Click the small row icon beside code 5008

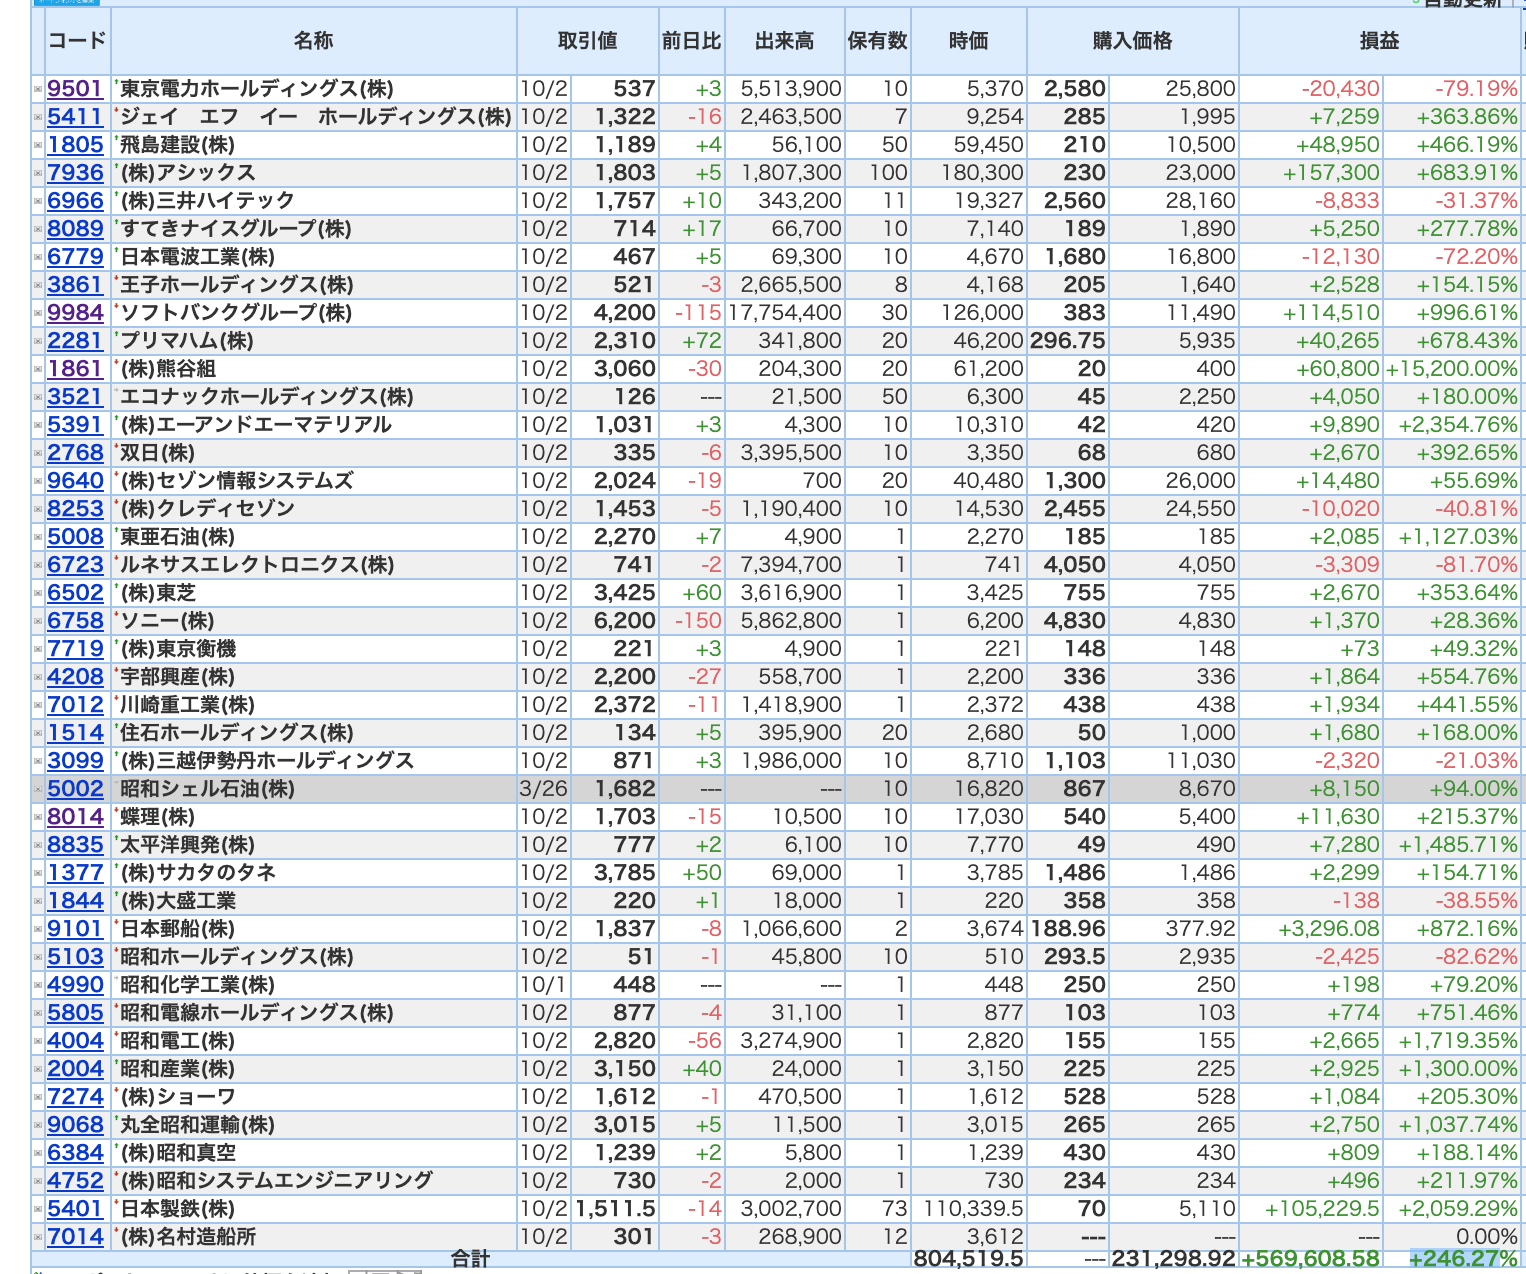pyautogui.click(x=38, y=537)
